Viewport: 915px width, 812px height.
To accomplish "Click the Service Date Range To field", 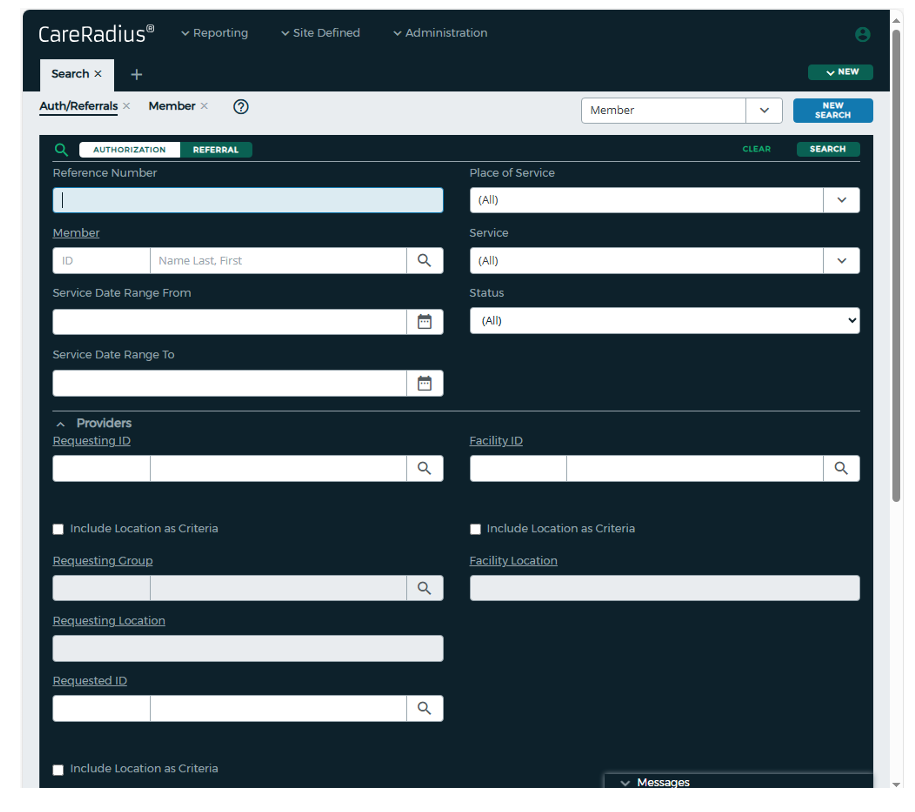I will pyautogui.click(x=229, y=383).
